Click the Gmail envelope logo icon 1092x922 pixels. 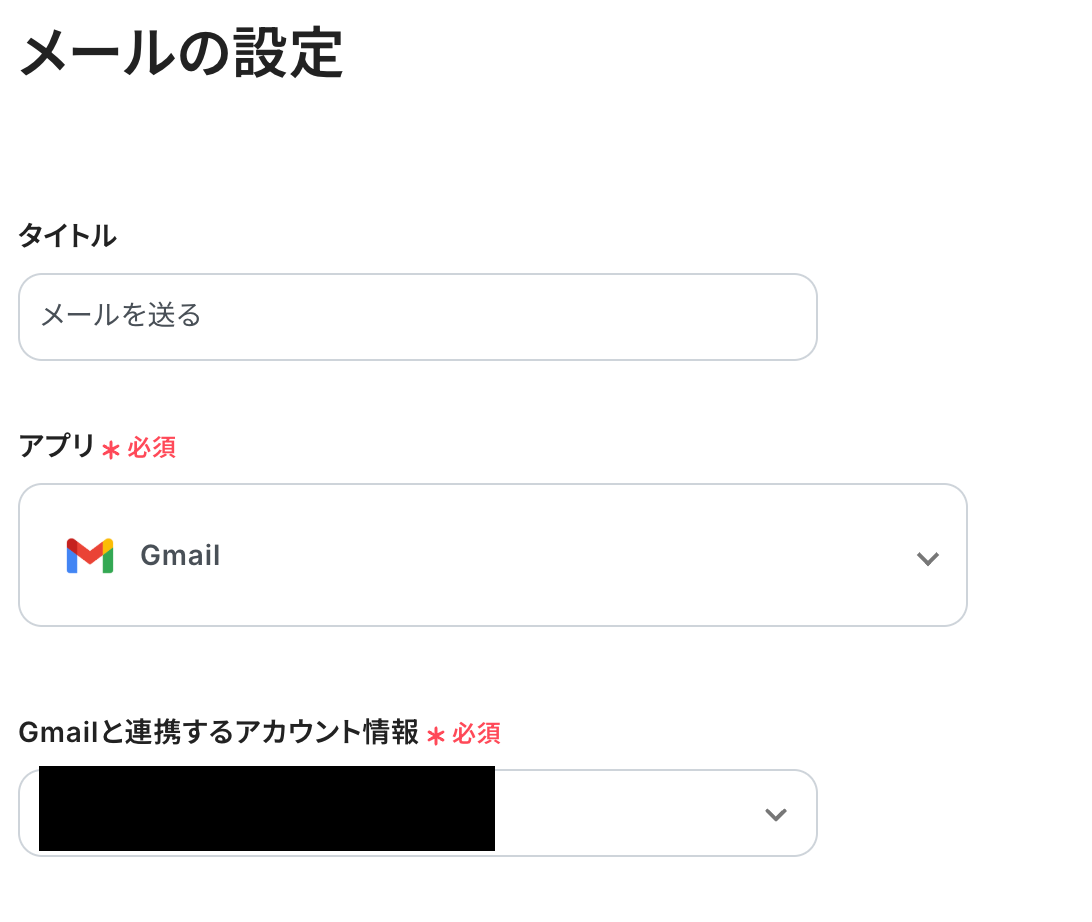(x=90, y=555)
